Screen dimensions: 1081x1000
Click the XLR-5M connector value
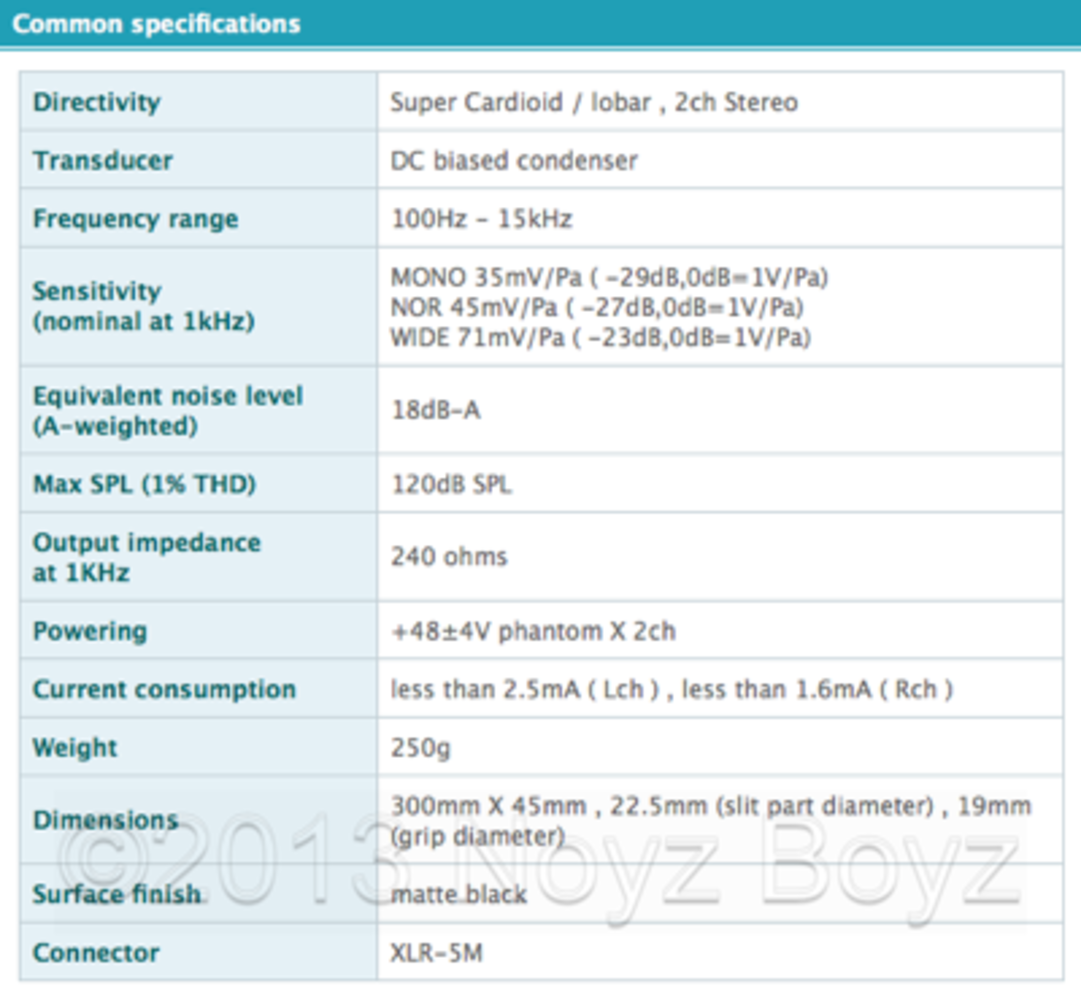pos(436,952)
